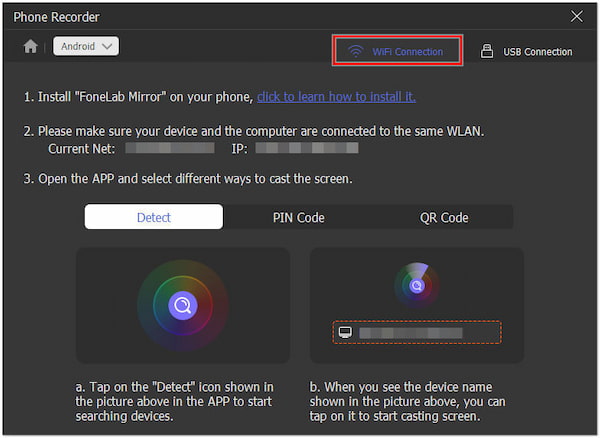Click the Phone Recorder title text

(x=56, y=17)
